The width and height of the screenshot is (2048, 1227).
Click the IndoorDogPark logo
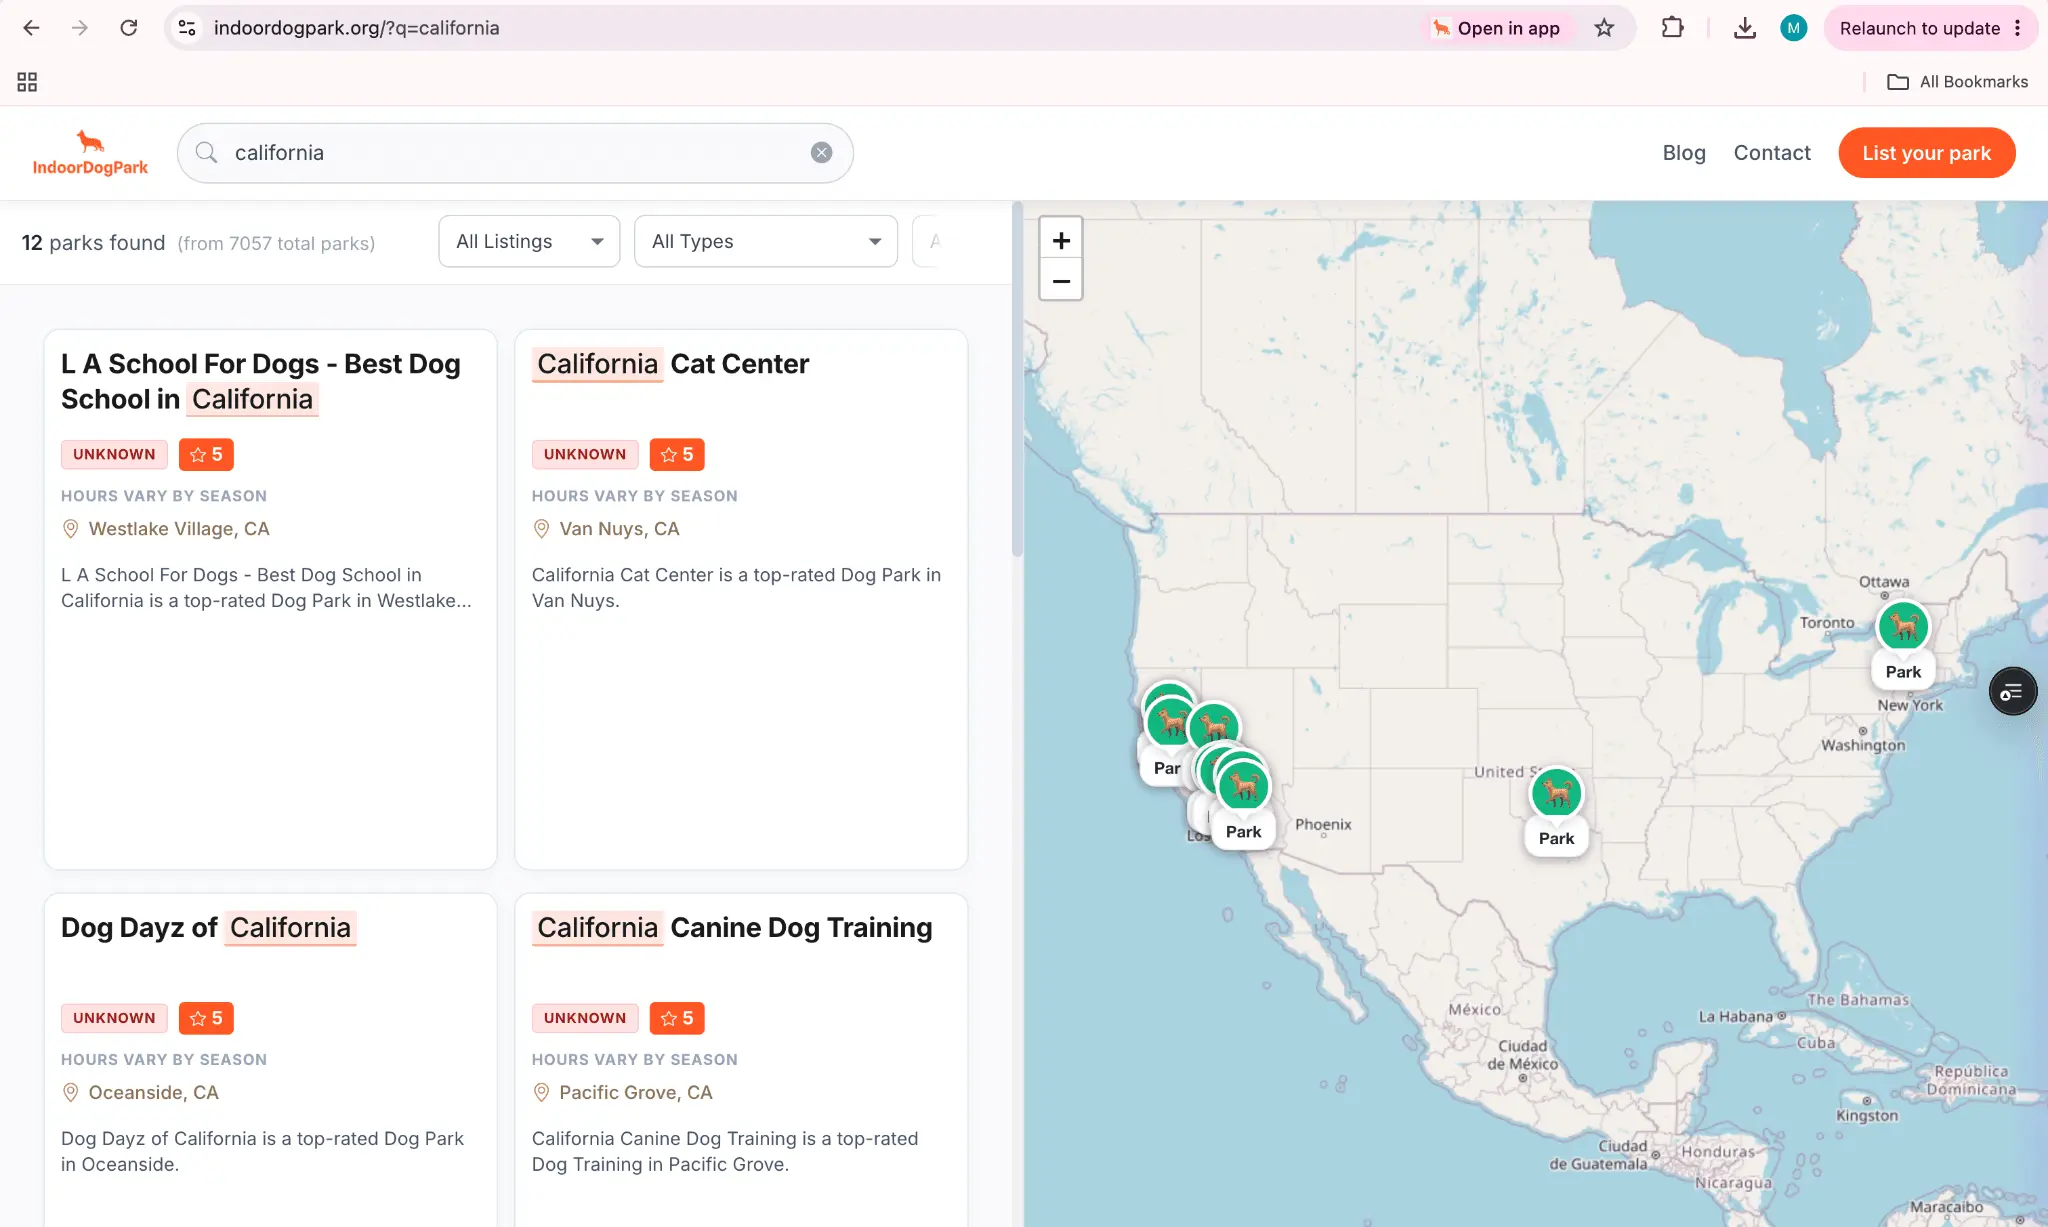(90, 153)
